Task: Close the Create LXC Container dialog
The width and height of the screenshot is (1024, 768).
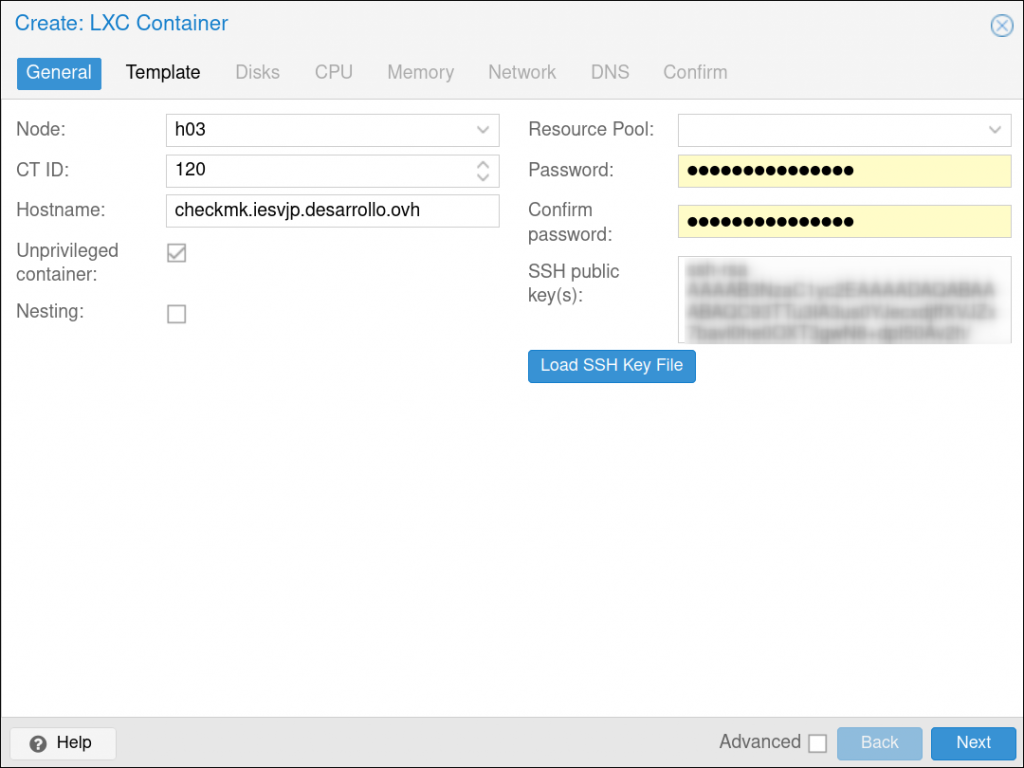Action: tap(1001, 26)
